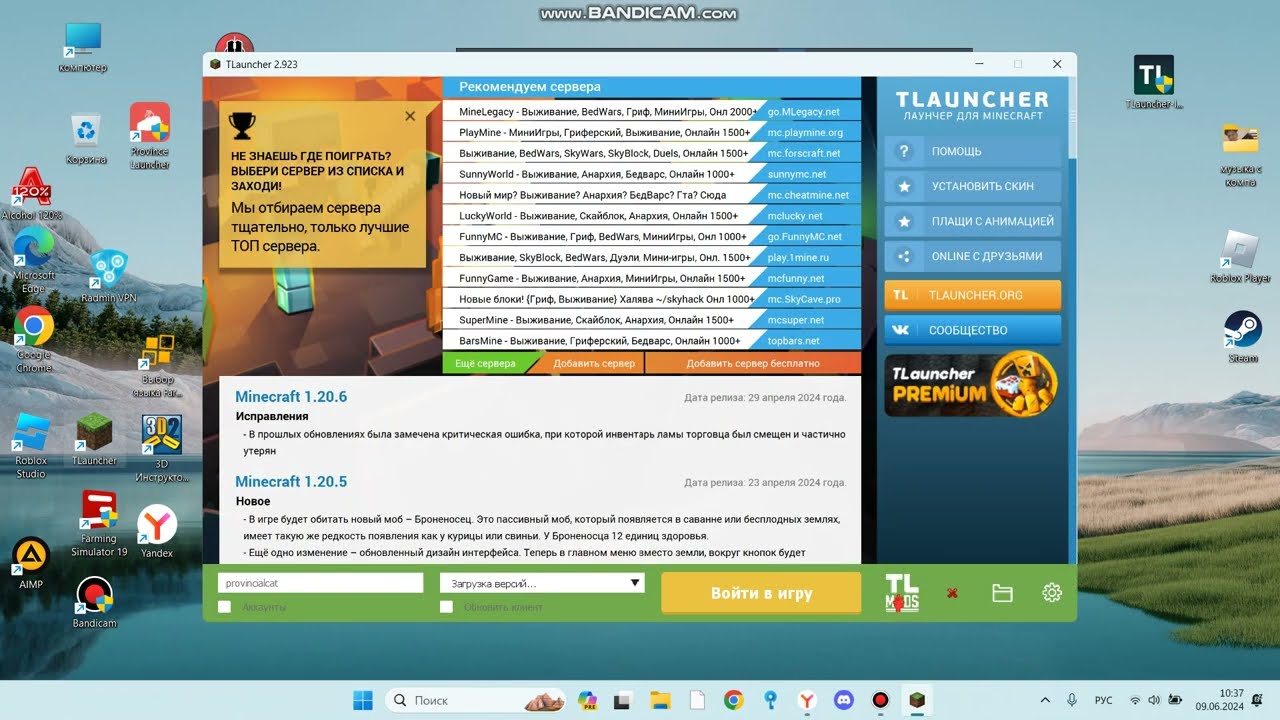This screenshot has width=1280, height=720.
Task: Click the Minecraft 1.20.5 heading
Action: (x=291, y=482)
